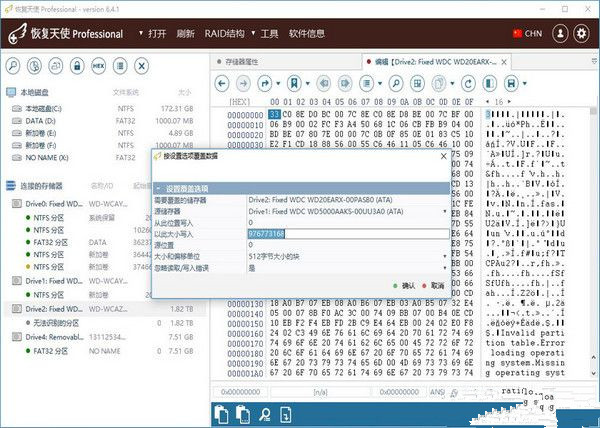Open dropdown arrow beside the go-to icon
600x428 pixels.
click(278, 83)
